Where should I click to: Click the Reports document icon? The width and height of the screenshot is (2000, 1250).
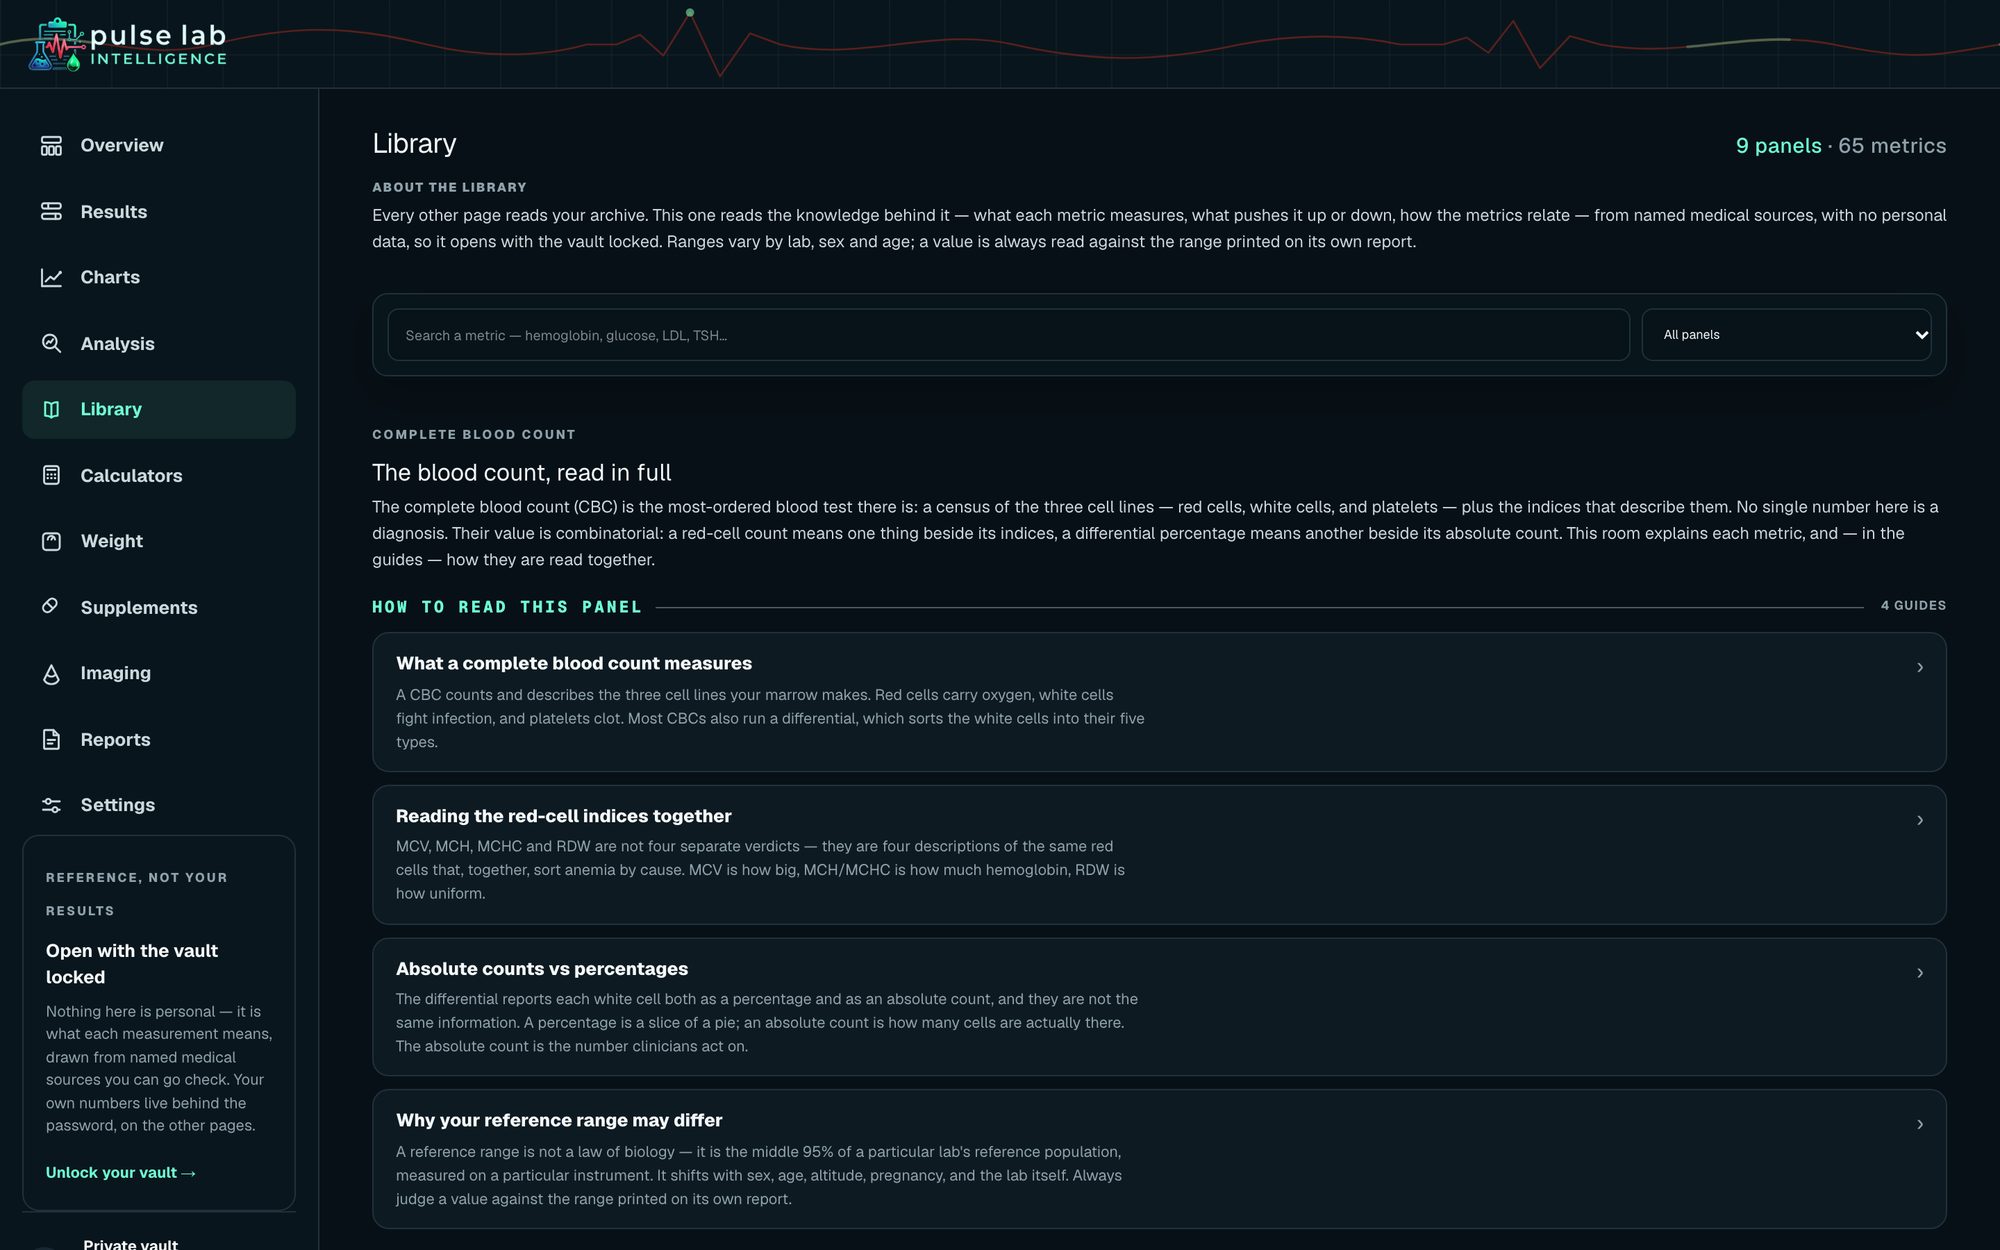pyautogui.click(x=51, y=740)
